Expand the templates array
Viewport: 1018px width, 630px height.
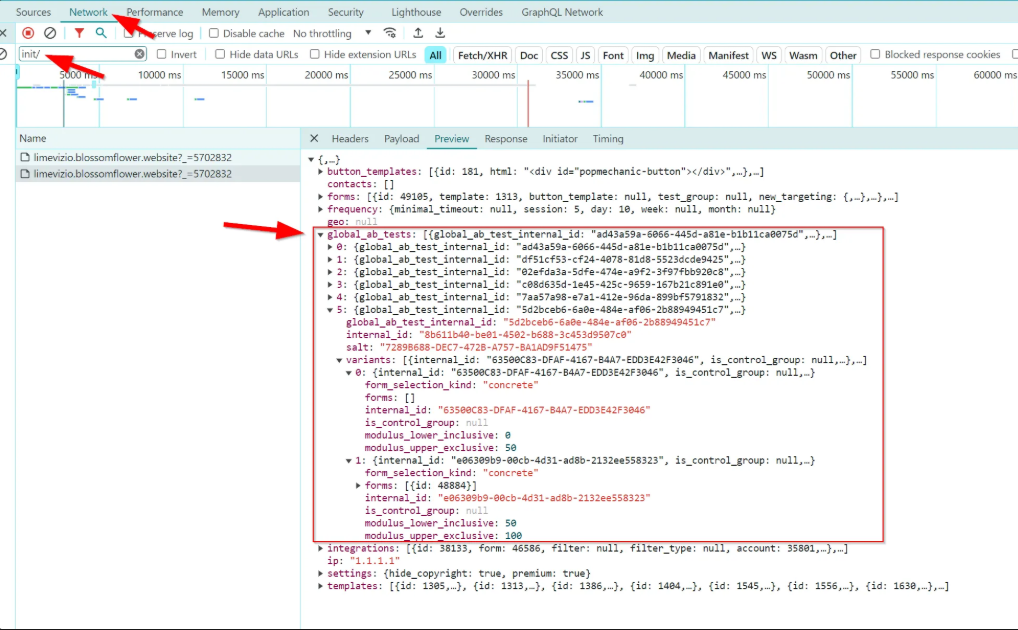[321, 586]
